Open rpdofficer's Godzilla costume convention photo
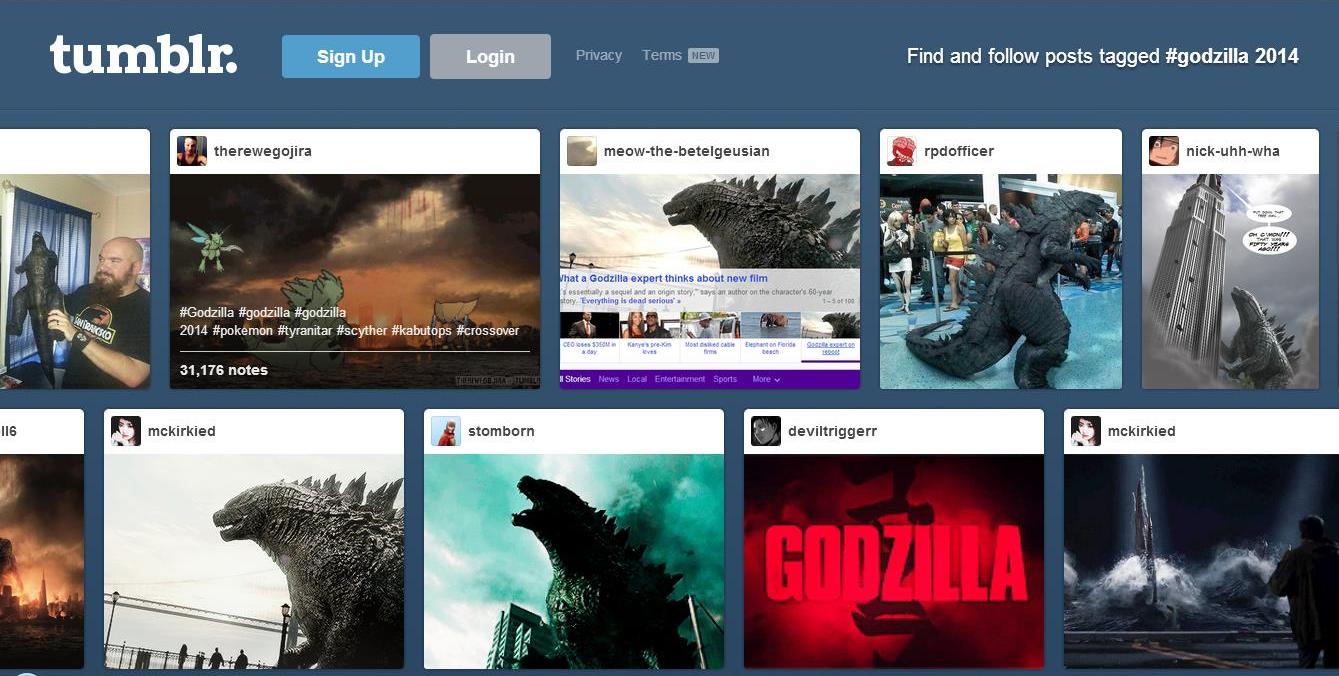The image size is (1339, 676). 1001,281
